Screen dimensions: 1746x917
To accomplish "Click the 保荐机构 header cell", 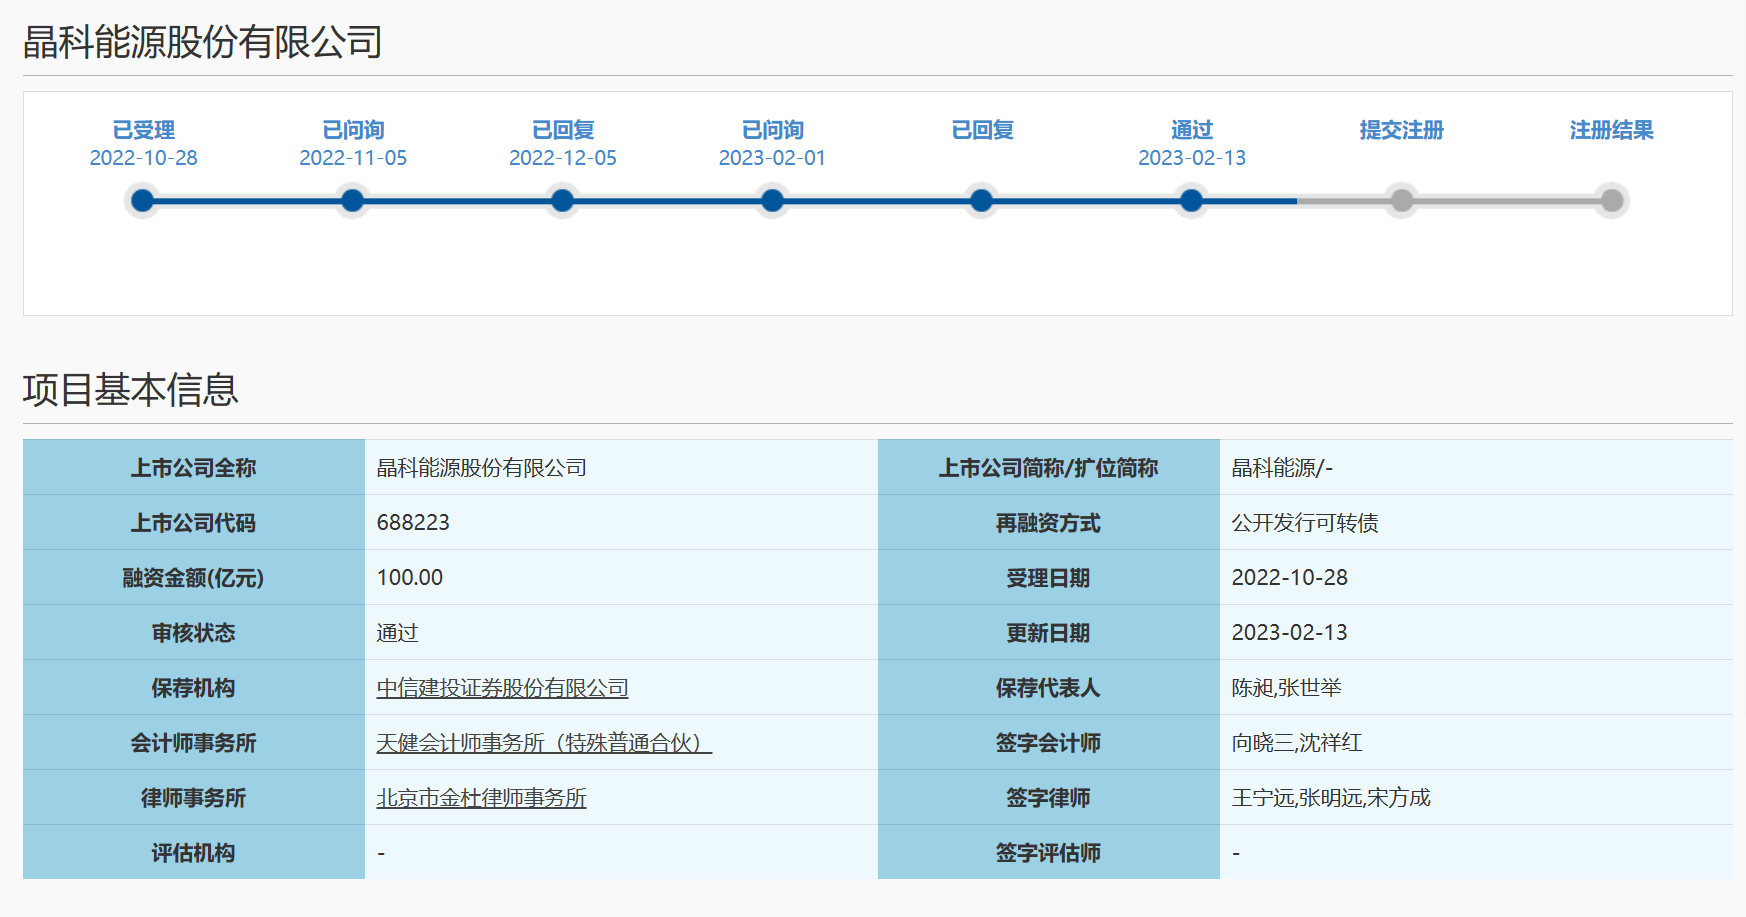I will [194, 688].
